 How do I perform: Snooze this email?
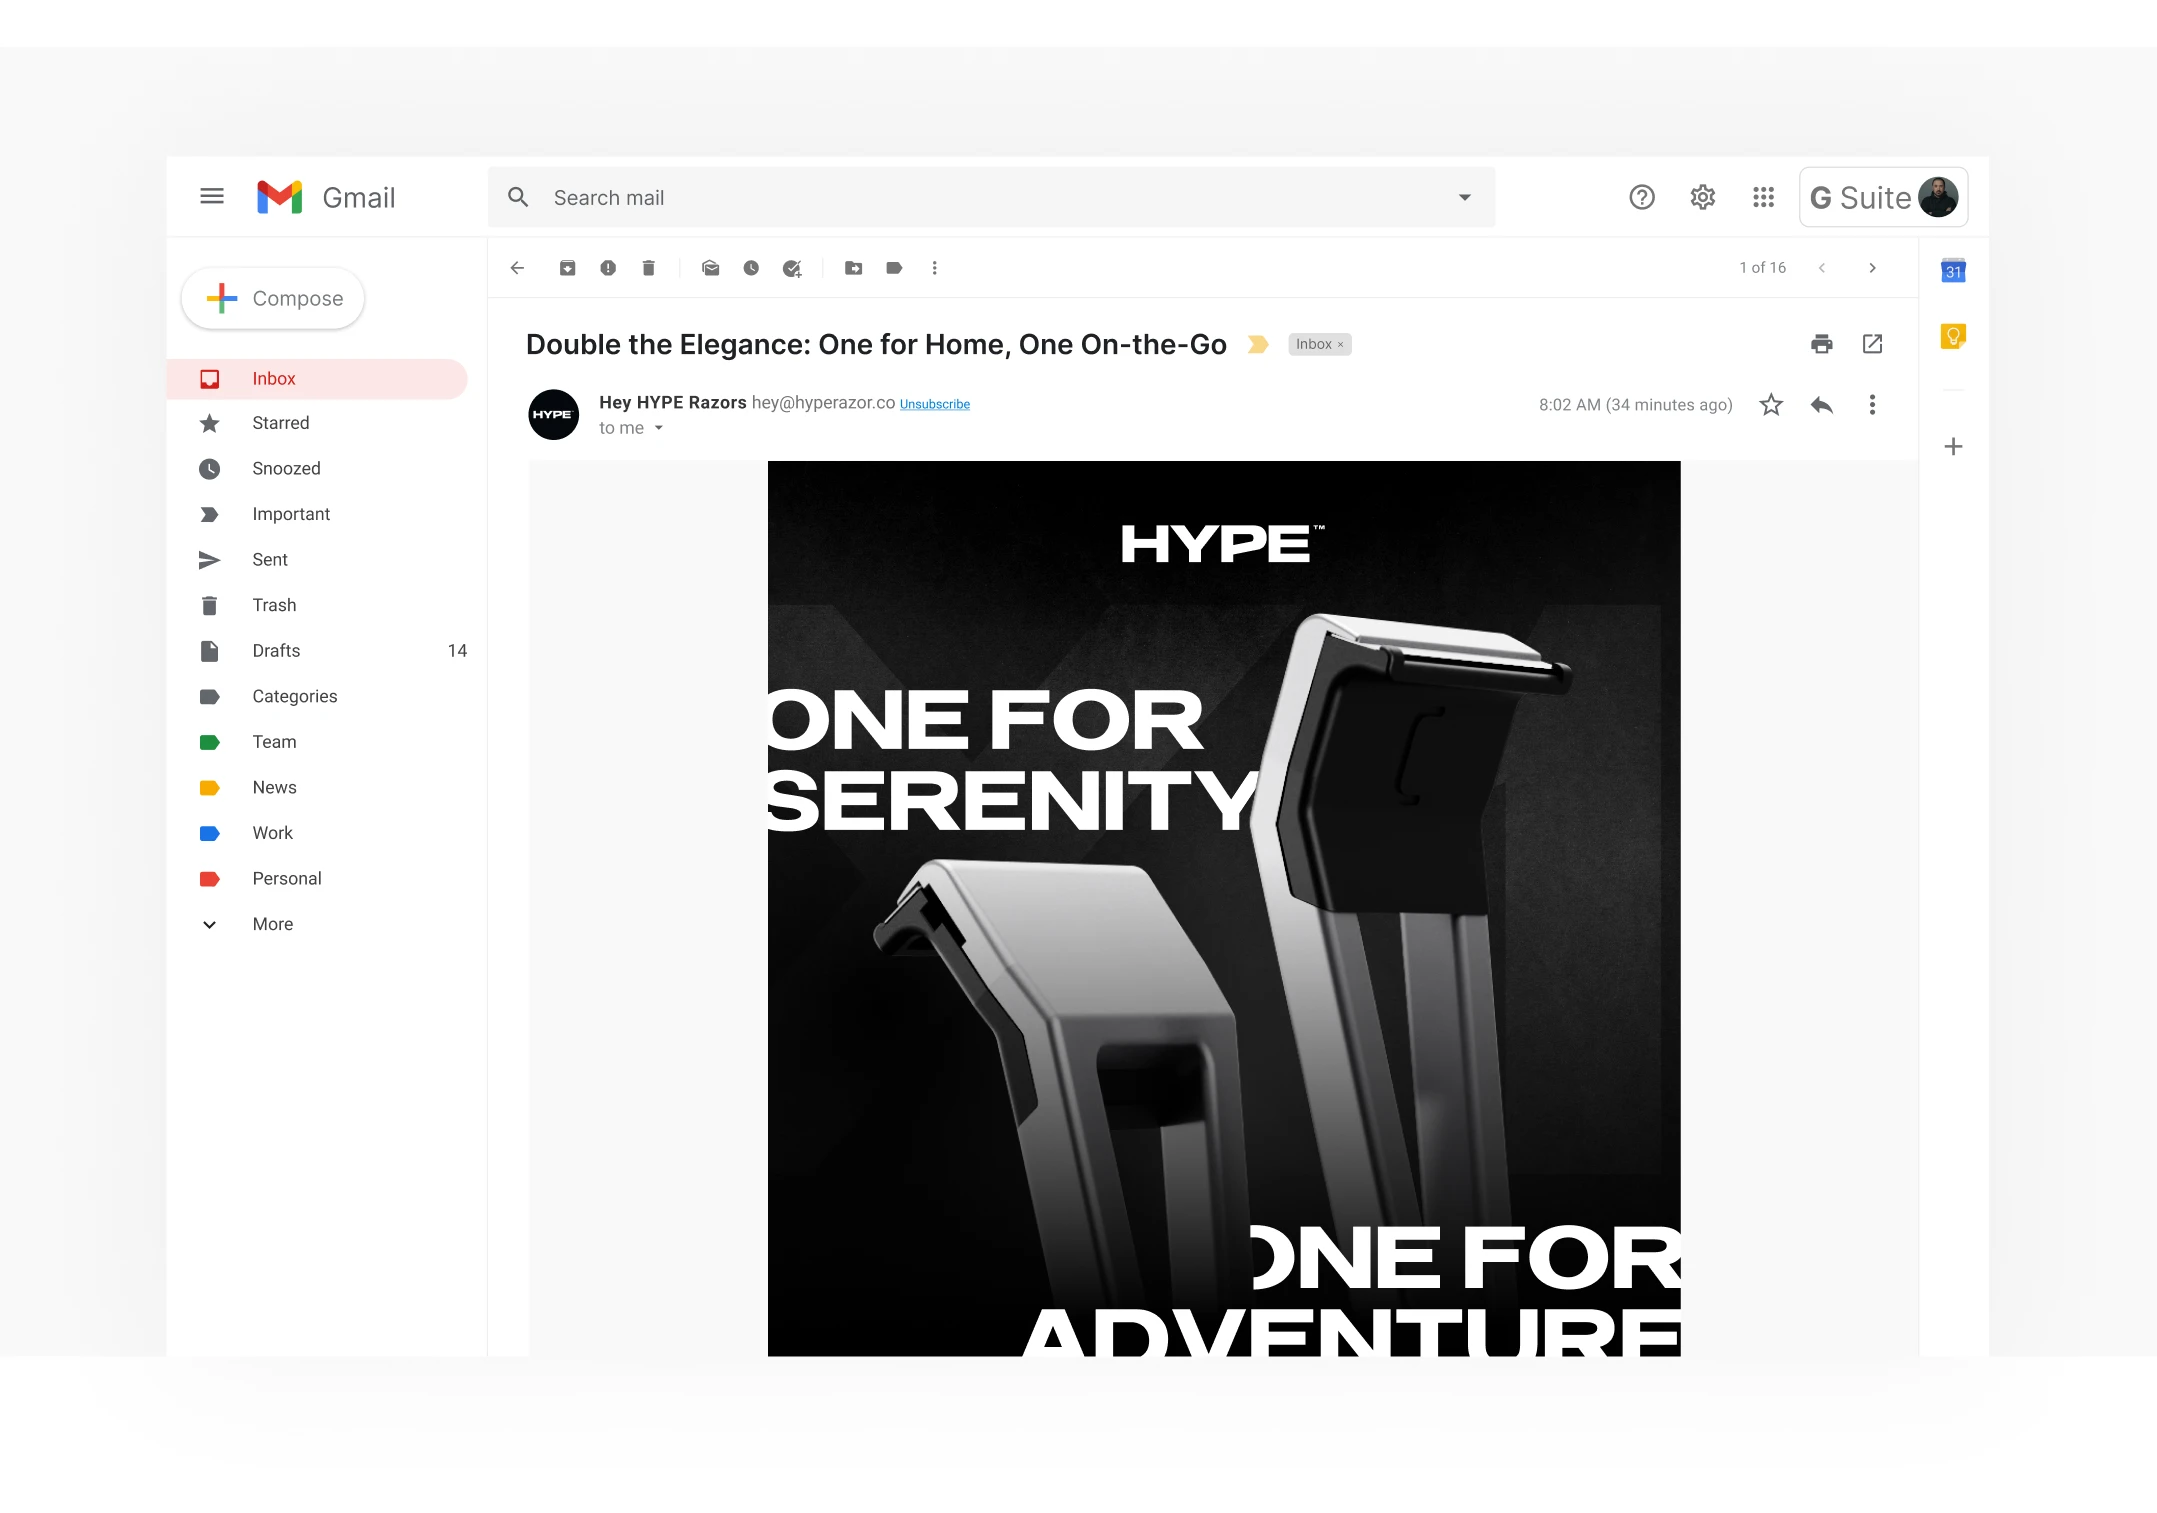(751, 268)
